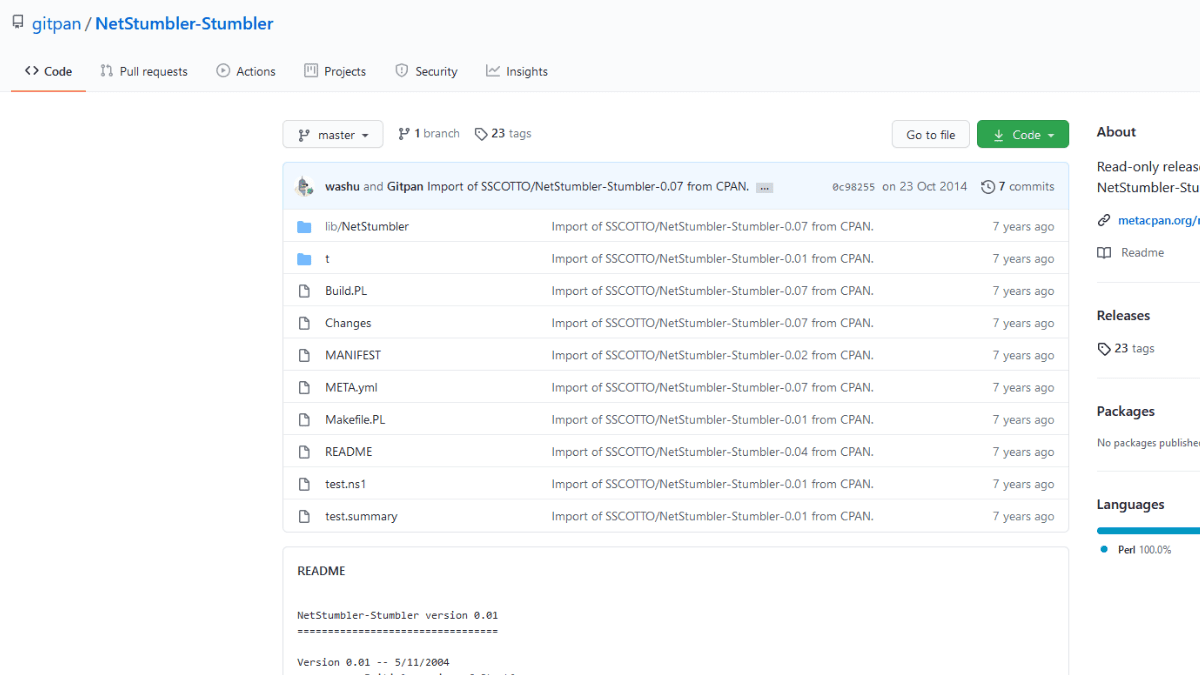Viewport: 1200px width, 675px height.
Task: Open the 7 commits history link
Action: coord(1018,187)
